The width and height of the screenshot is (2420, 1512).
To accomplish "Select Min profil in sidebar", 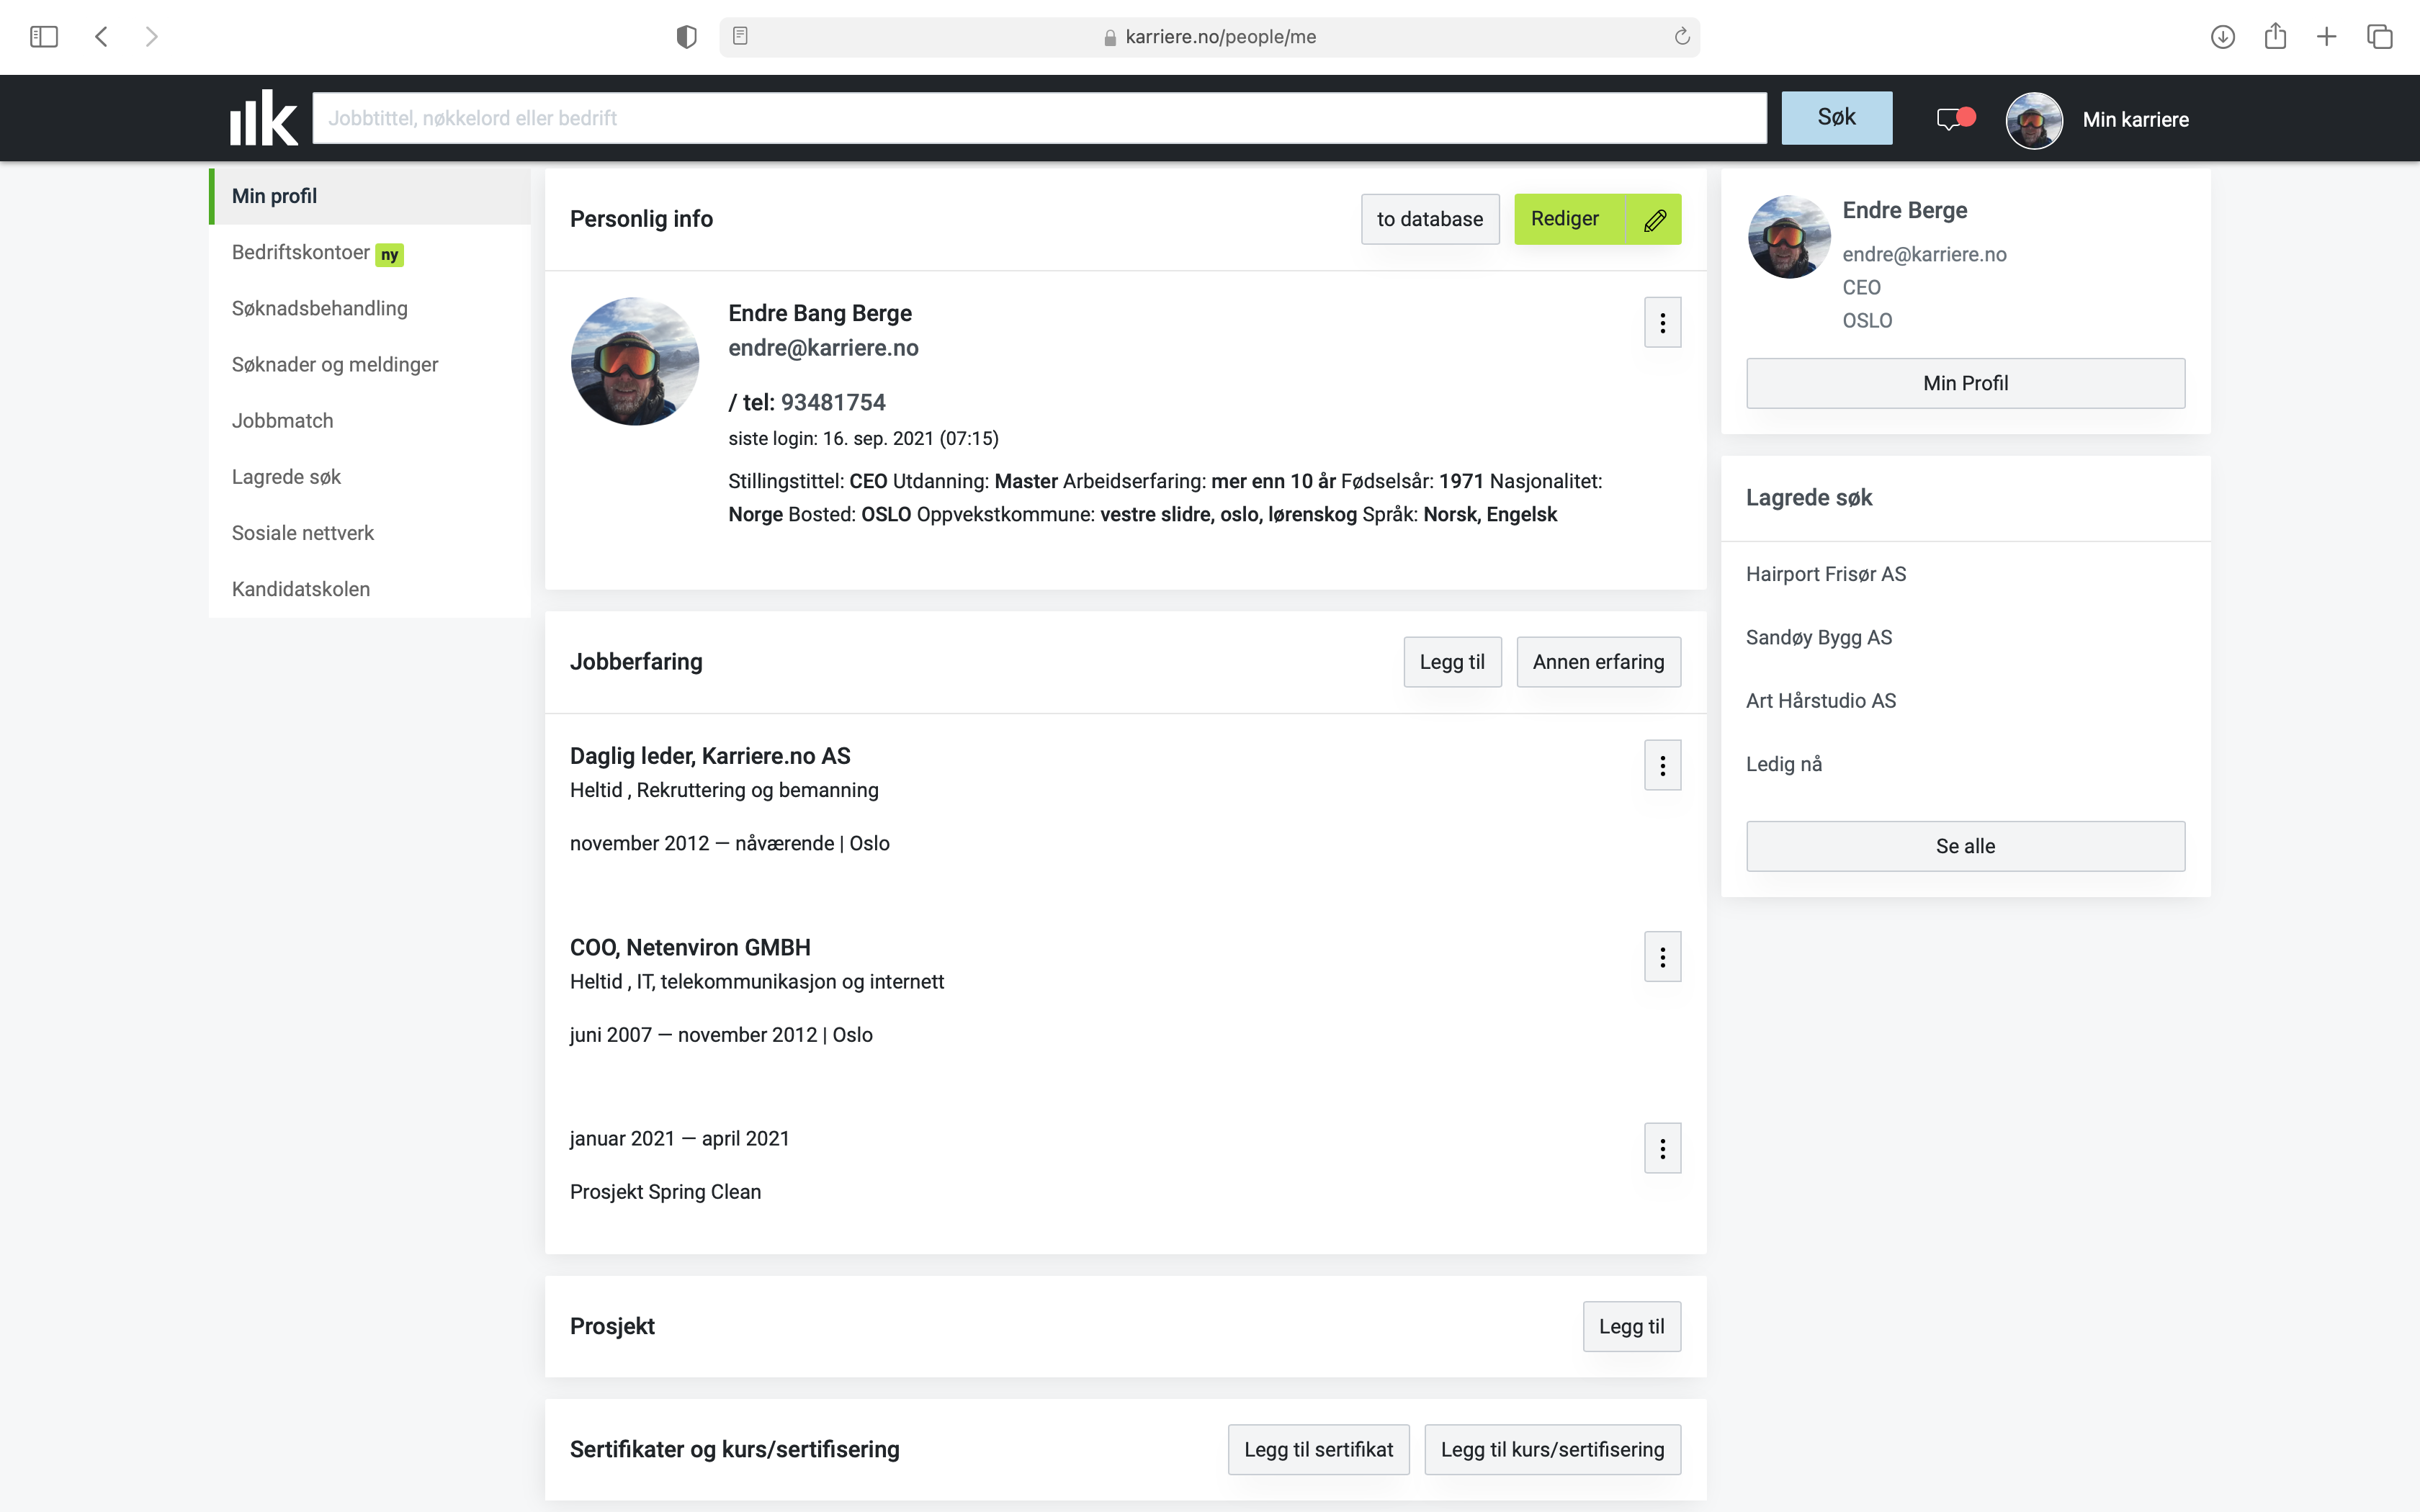I will click(370, 196).
